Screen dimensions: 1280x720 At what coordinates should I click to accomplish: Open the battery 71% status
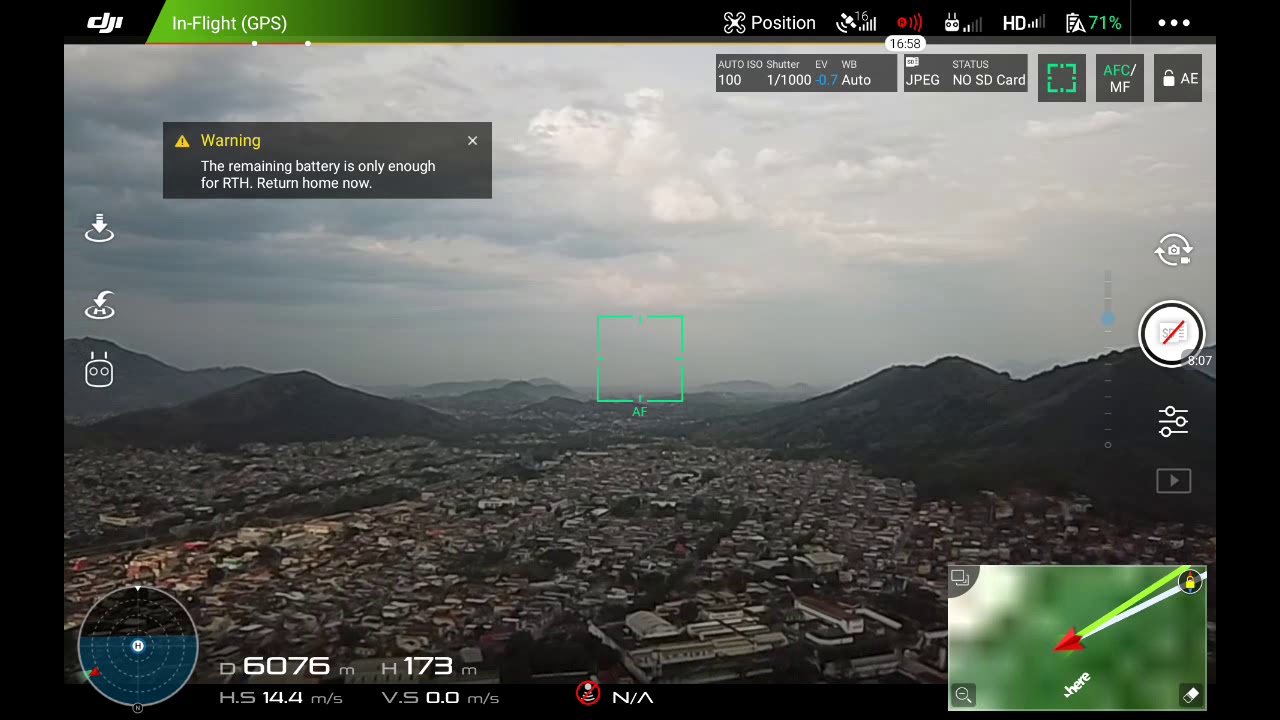click(x=1093, y=23)
